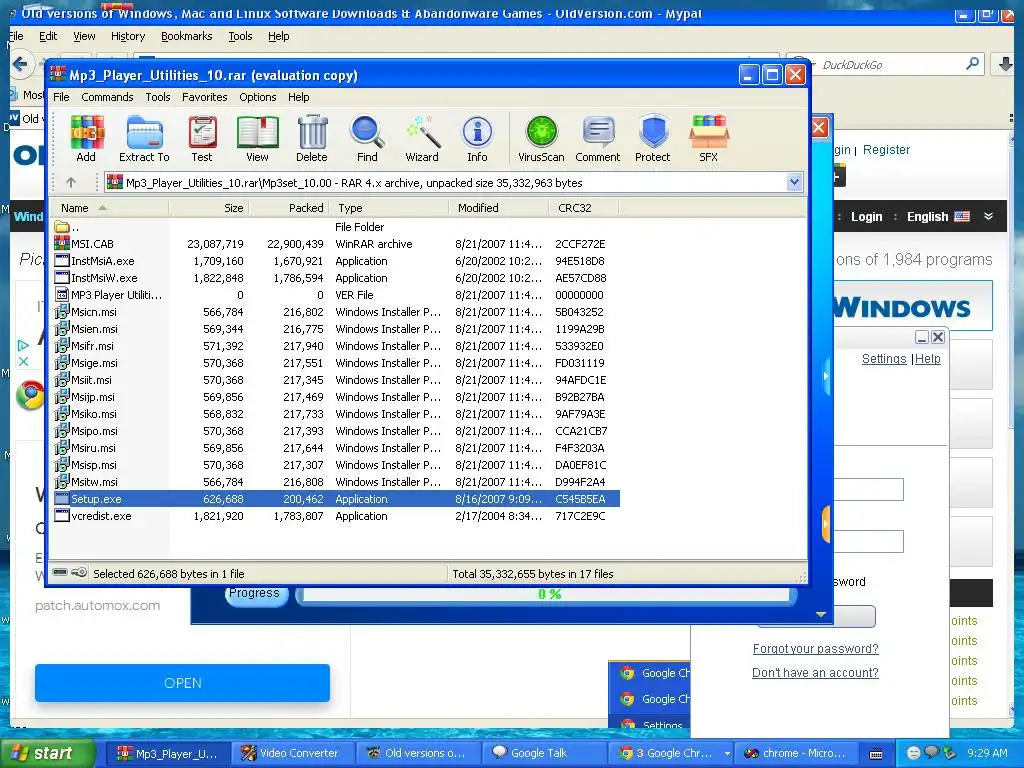Viewport: 1024px width, 768px height.
Task: Select the Msijp.msi file row
Action: tap(336, 396)
